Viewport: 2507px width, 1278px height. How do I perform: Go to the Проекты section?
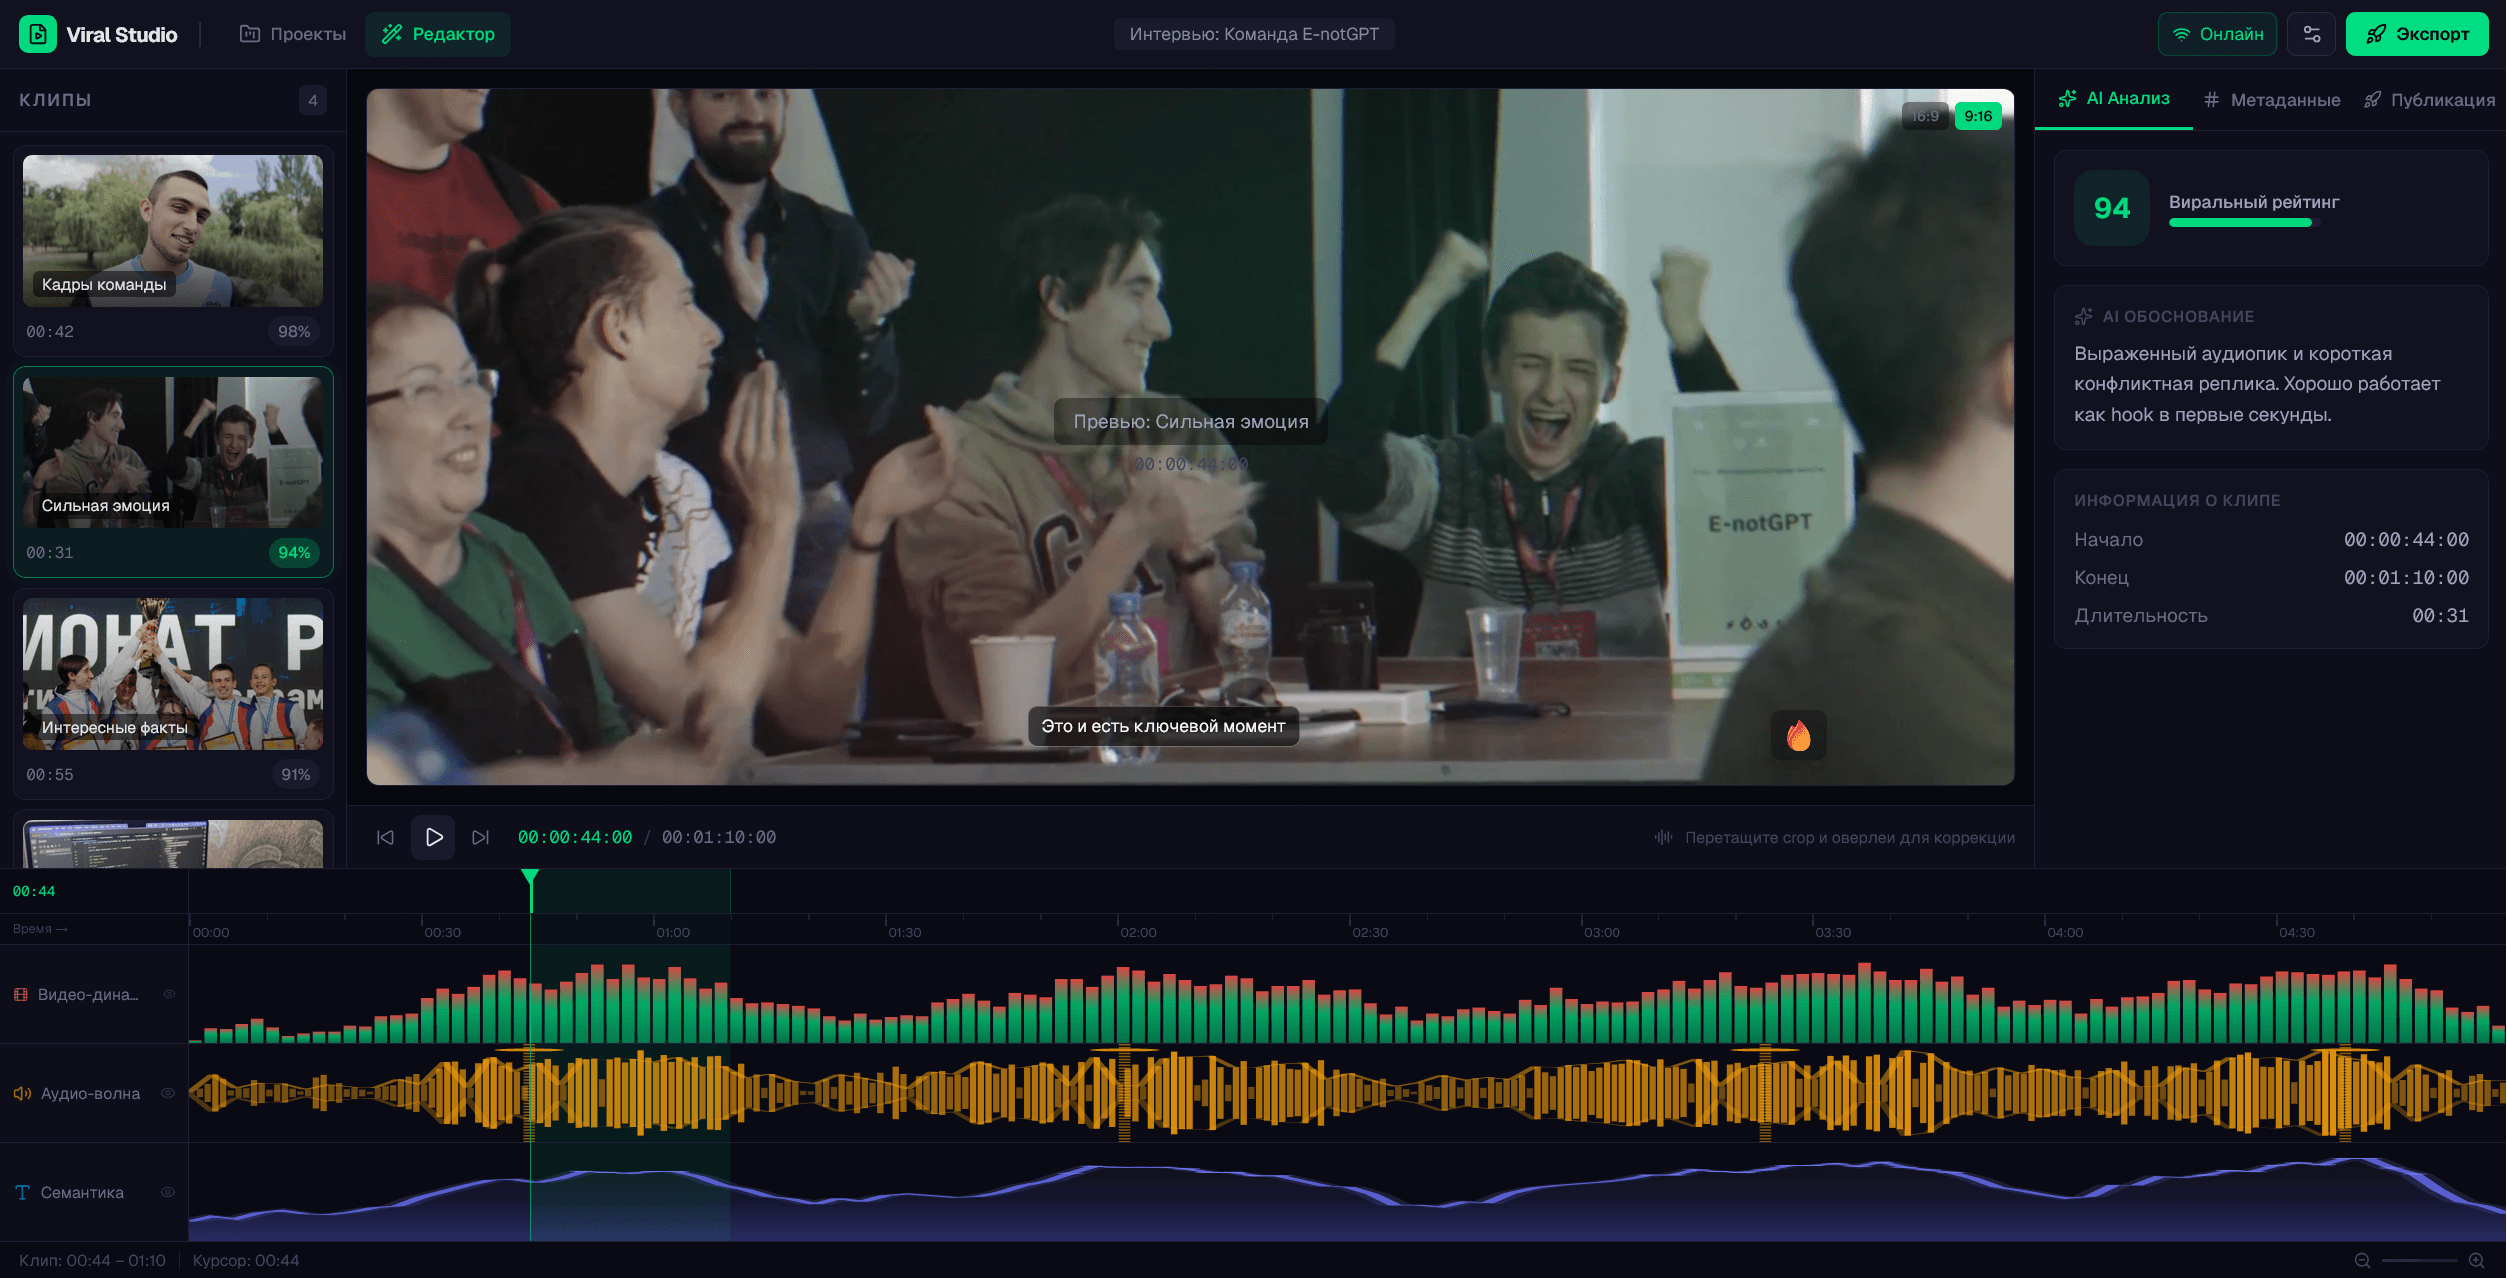click(x=293, y=34)
